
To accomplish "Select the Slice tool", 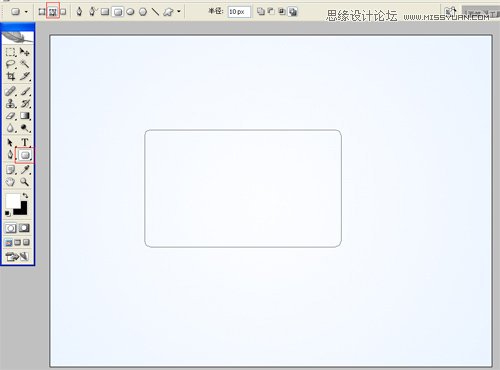I will [24, 76].
